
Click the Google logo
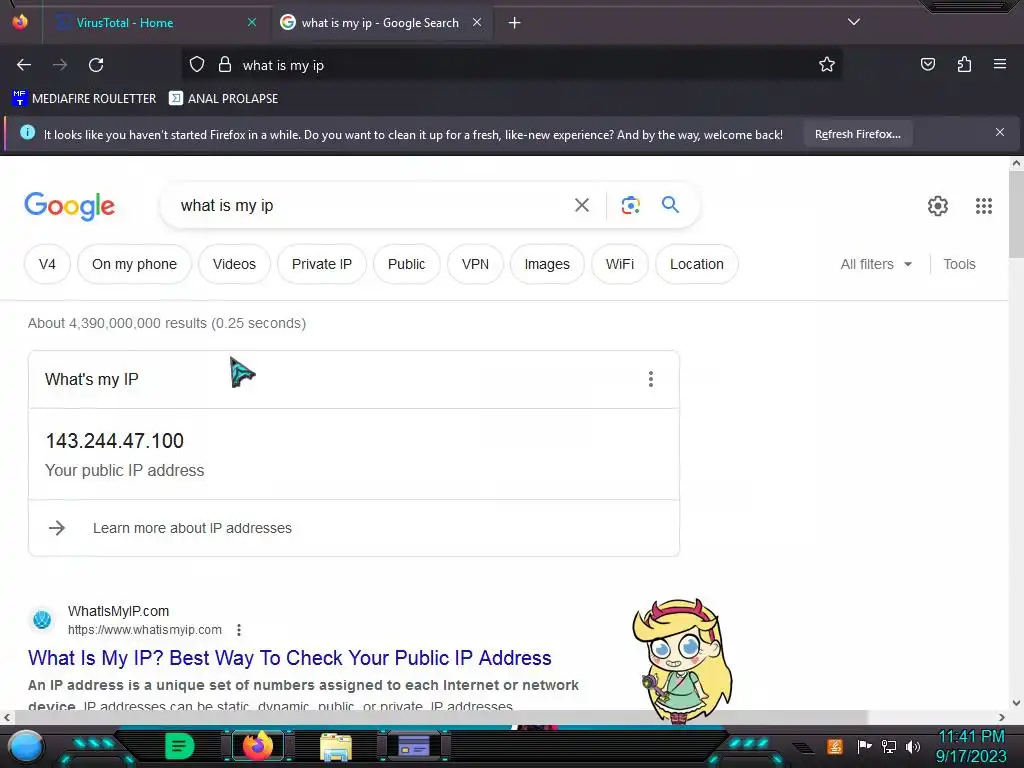(x=69, y=206)
